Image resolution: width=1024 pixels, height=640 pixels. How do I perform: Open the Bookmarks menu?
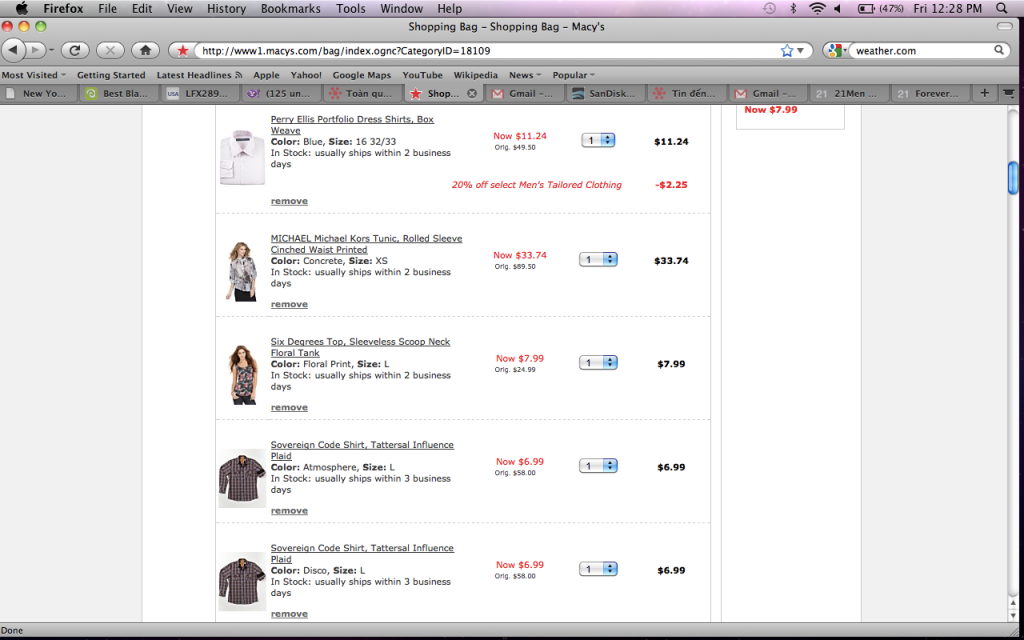[x=290, y=9]
